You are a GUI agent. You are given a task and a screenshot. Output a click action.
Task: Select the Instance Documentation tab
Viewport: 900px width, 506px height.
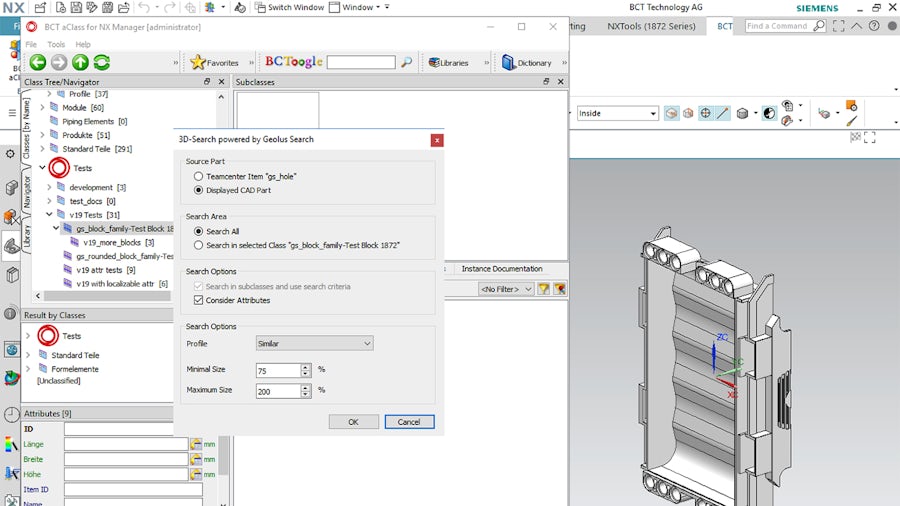tap(502, 268)
